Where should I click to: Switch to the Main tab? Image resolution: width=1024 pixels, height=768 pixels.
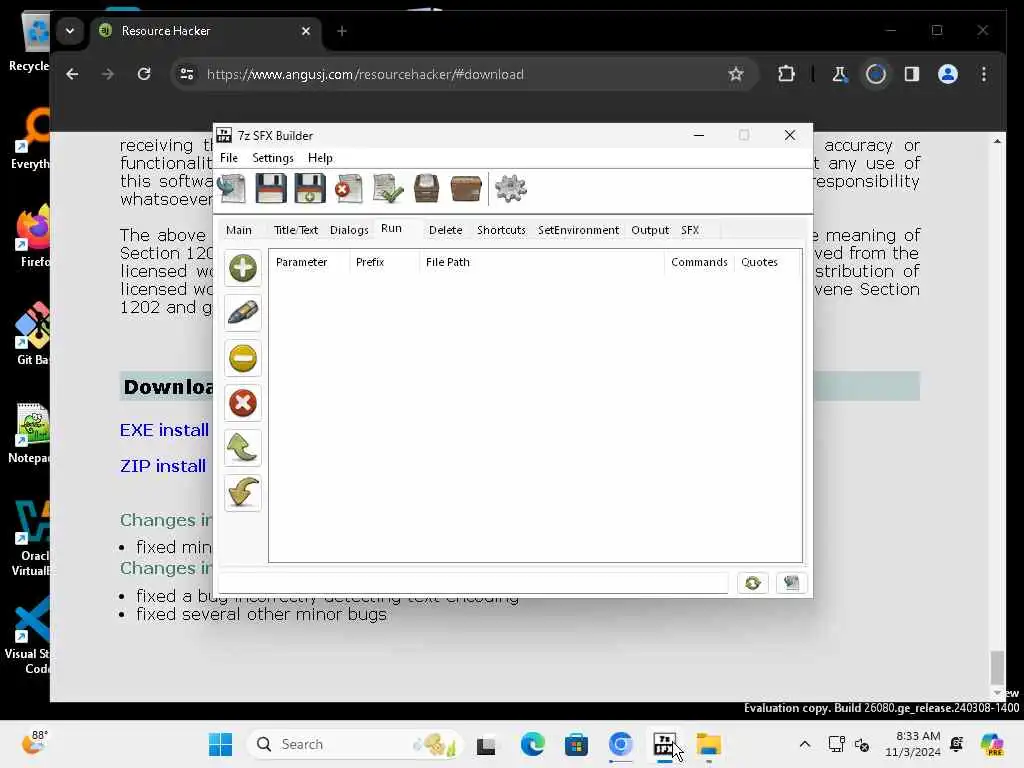[239, 230]
